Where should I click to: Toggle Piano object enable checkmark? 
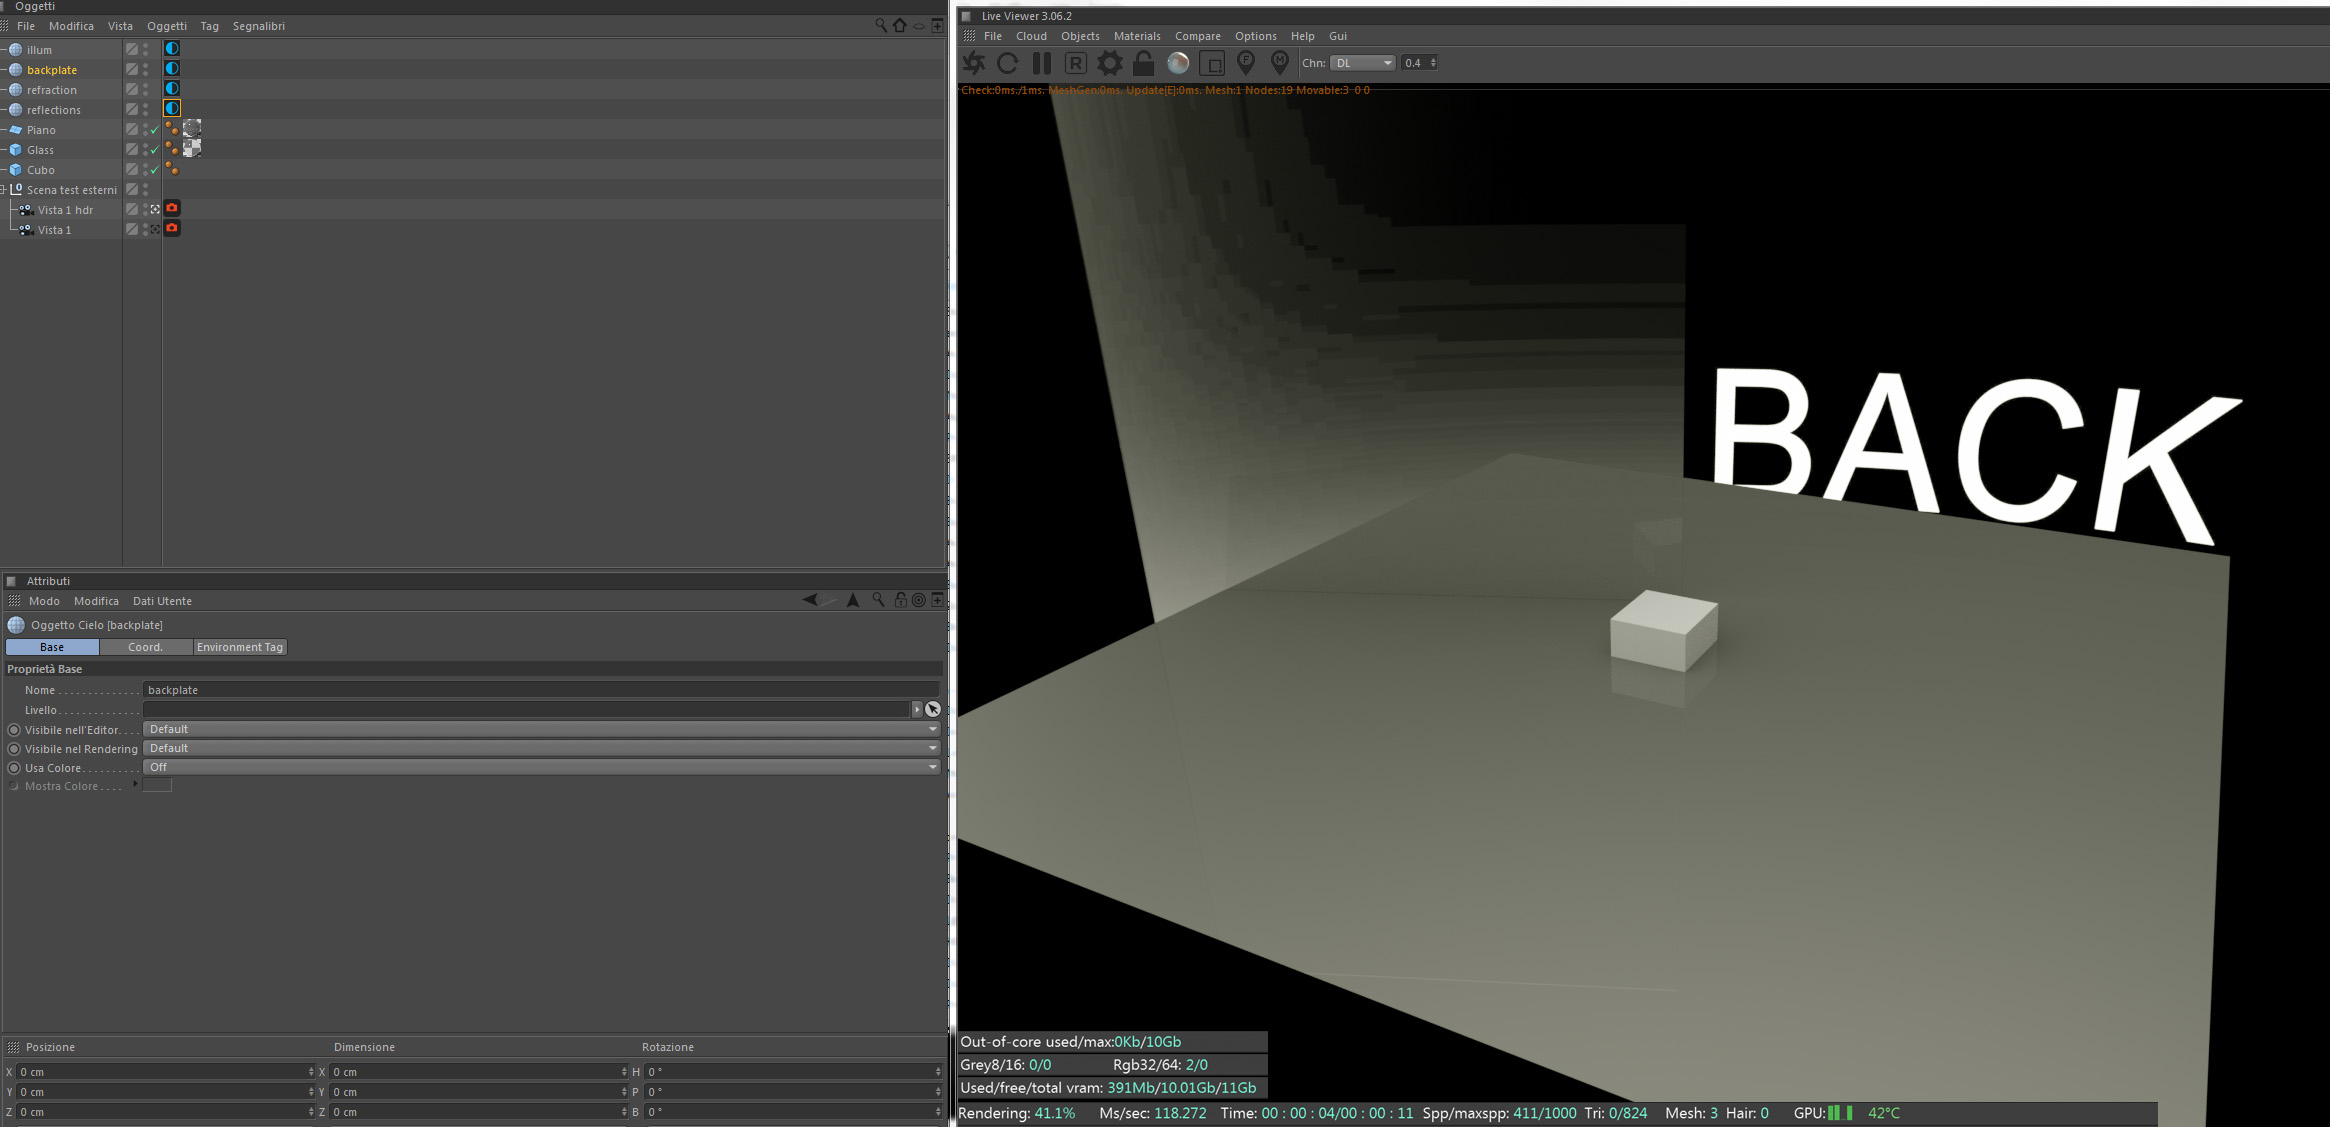click(x=155, y=130)
